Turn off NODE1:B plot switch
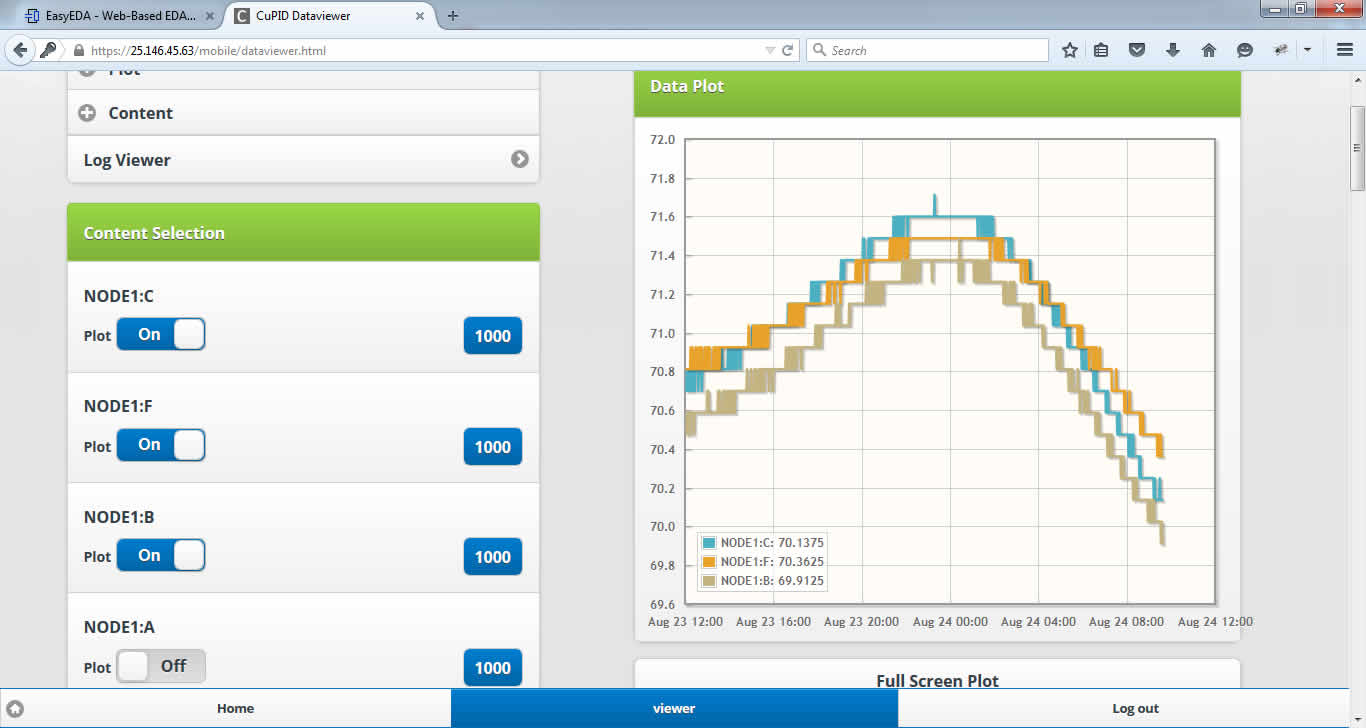Viewport: 1366px width, 728px height. point(161,555)
